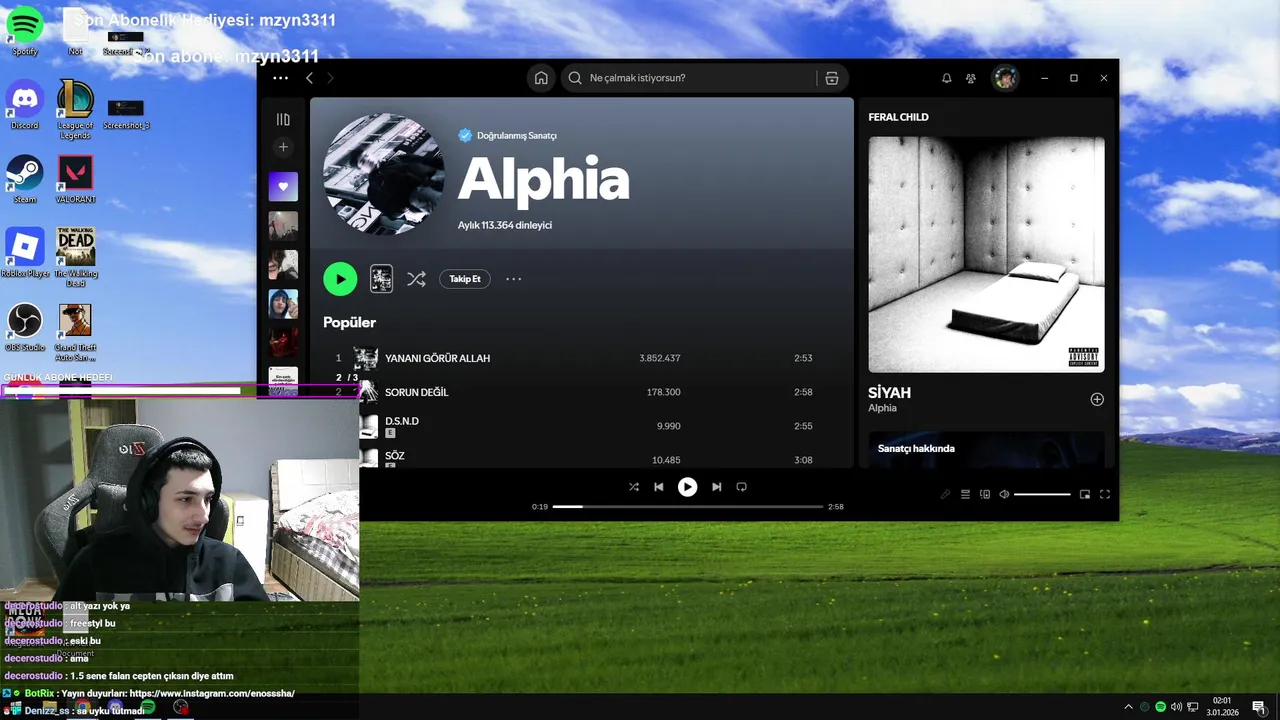The width and height of the screenshot is (1280, 720).
Task: Toggle repeat in the player bar
Action: coord(741,487)
